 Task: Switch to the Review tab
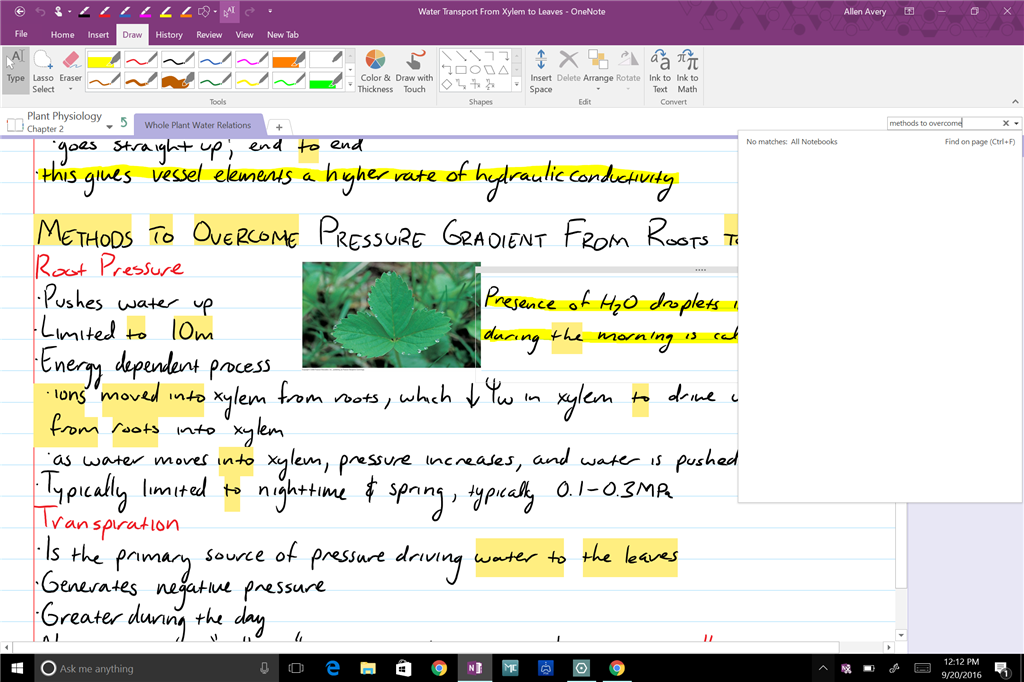pyautogui.click(x=209, y=35)
